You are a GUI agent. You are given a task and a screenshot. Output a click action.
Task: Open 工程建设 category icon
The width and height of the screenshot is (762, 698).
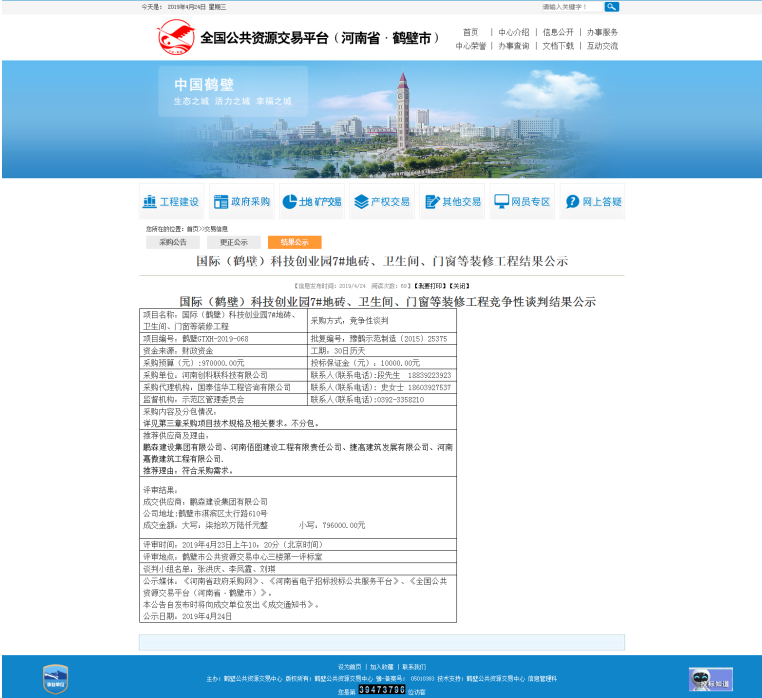(150, 201)
